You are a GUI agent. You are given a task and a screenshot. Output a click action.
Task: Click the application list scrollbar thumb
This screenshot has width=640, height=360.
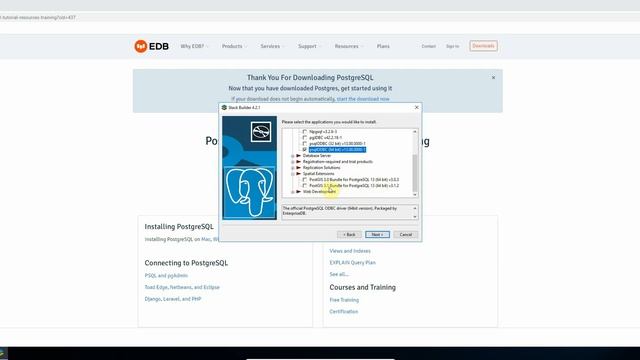click(x=415, y=173)
